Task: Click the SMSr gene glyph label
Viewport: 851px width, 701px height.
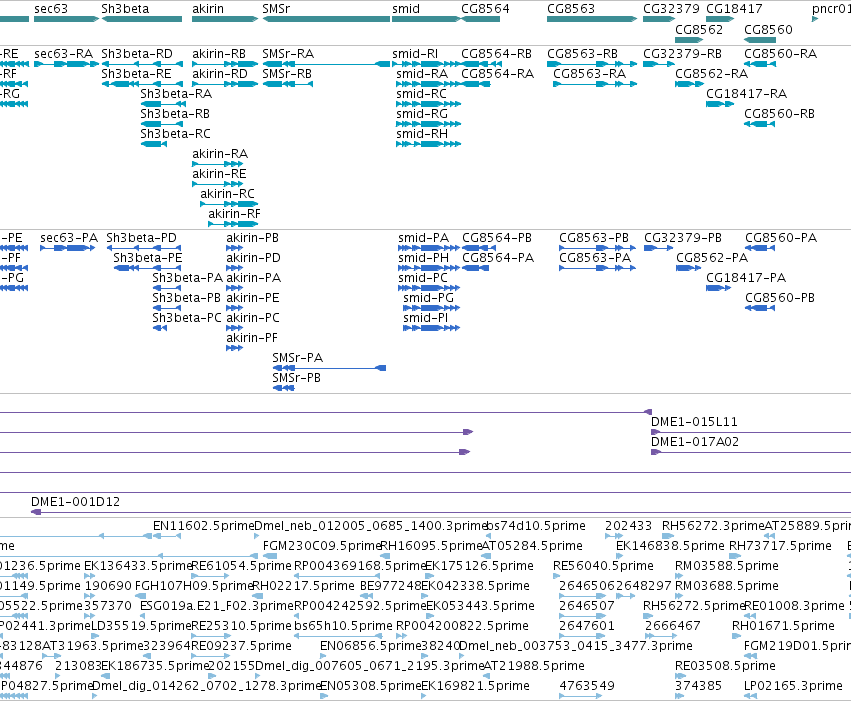Action: point(276,9)
